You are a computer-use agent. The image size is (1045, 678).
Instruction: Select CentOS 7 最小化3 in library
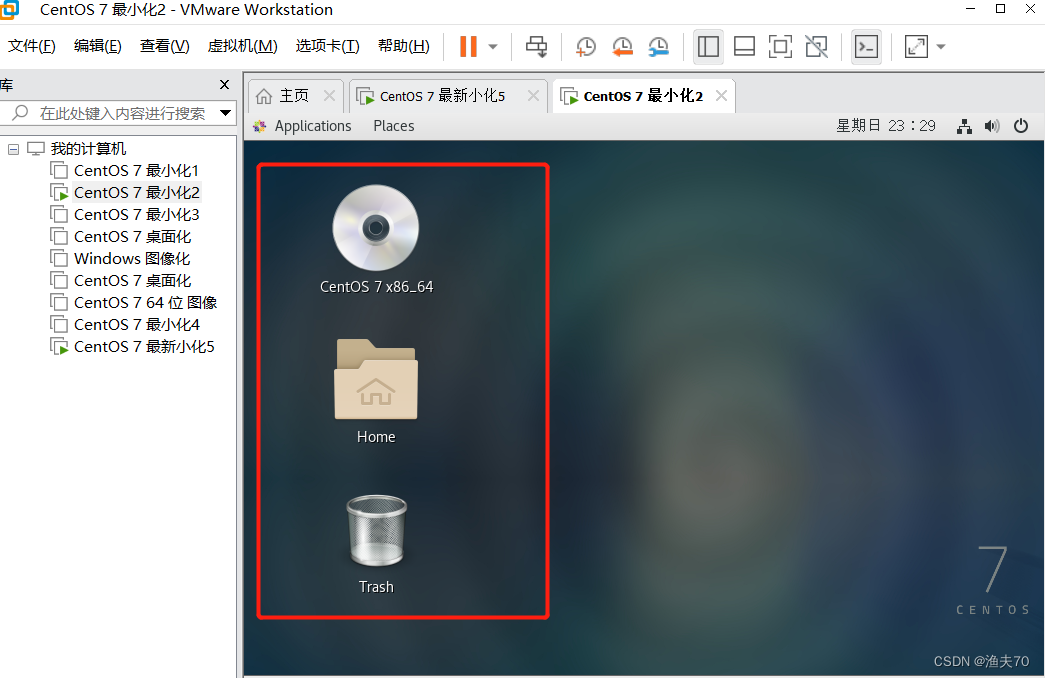[137, 215]
